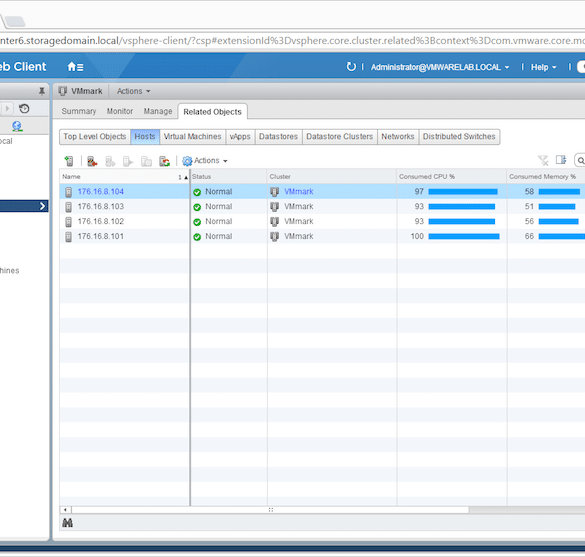
Task: Click the greyed-out power on host icon
Action: coord(128,161)
